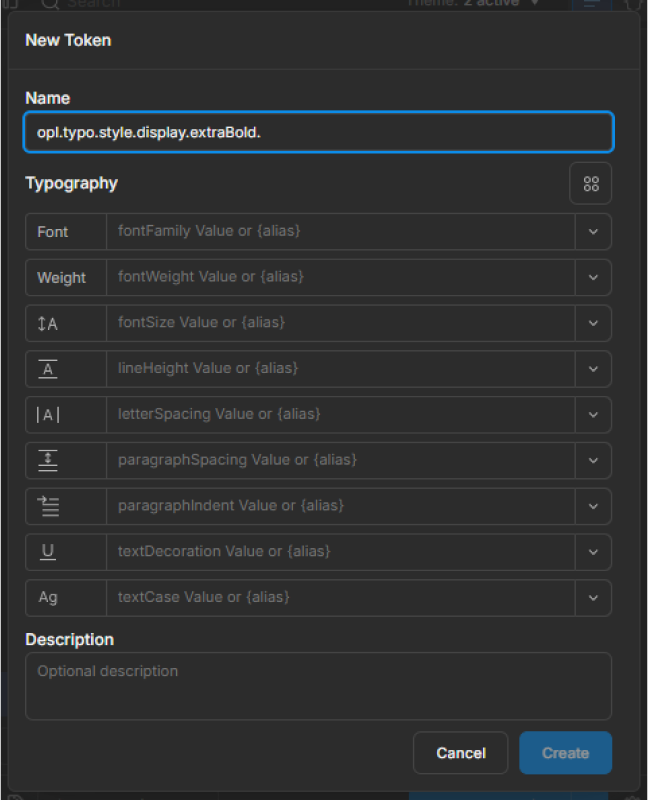Open the textDecoration value dropdown
The width and height of the screenshot is (648, 800).
pos(593,551)
